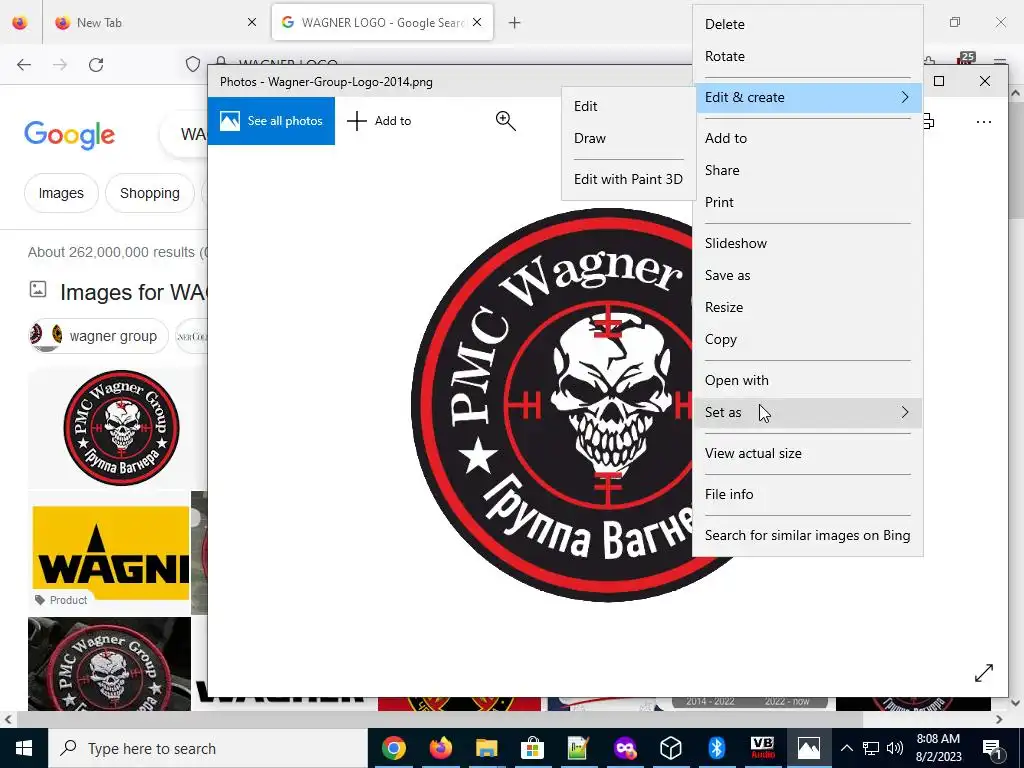Open a new Firefox tab with plus
Image resolution: width=1024 pixels, height=768 pixels.
point(515,23)
